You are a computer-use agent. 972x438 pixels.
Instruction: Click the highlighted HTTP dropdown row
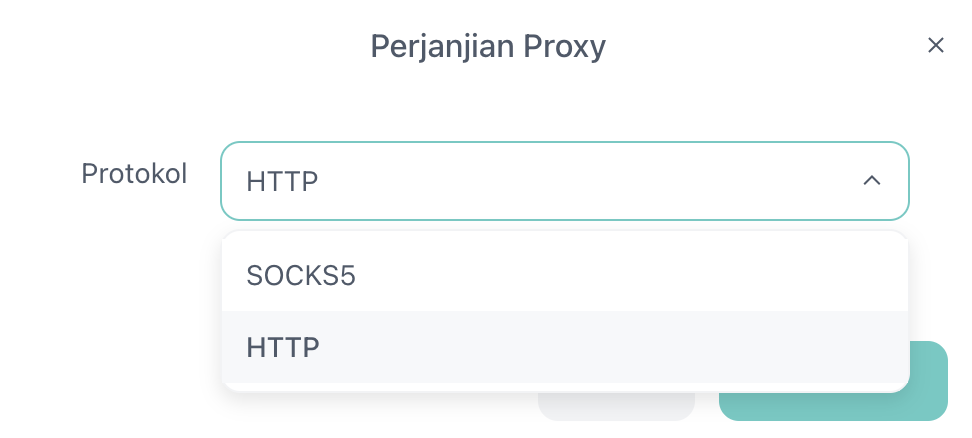(x=564, y=347)
